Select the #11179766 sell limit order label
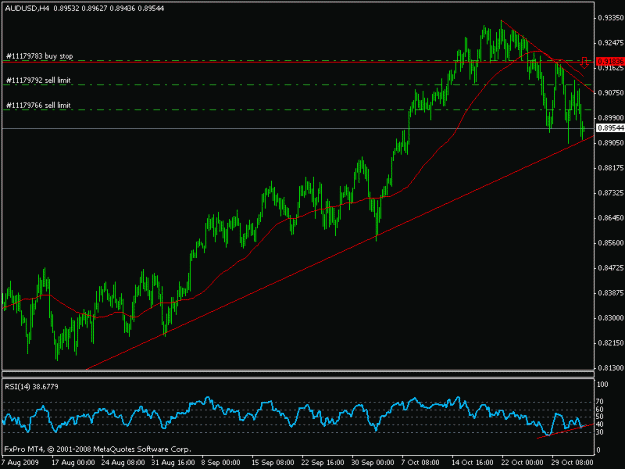The width and height of the screenshot is (625, 469). pyautogui.click(x=38, y=105)
